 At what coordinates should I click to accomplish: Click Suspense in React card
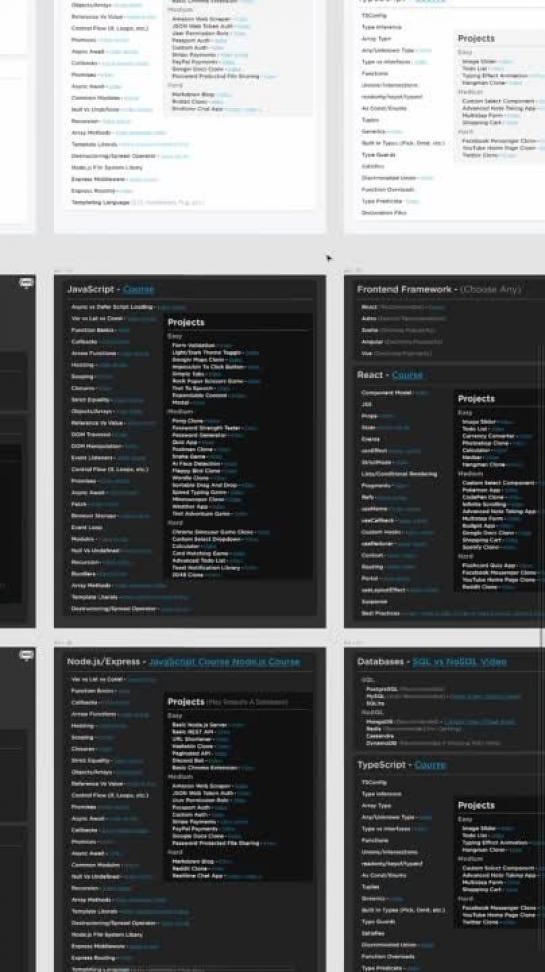tap(374, 602)
